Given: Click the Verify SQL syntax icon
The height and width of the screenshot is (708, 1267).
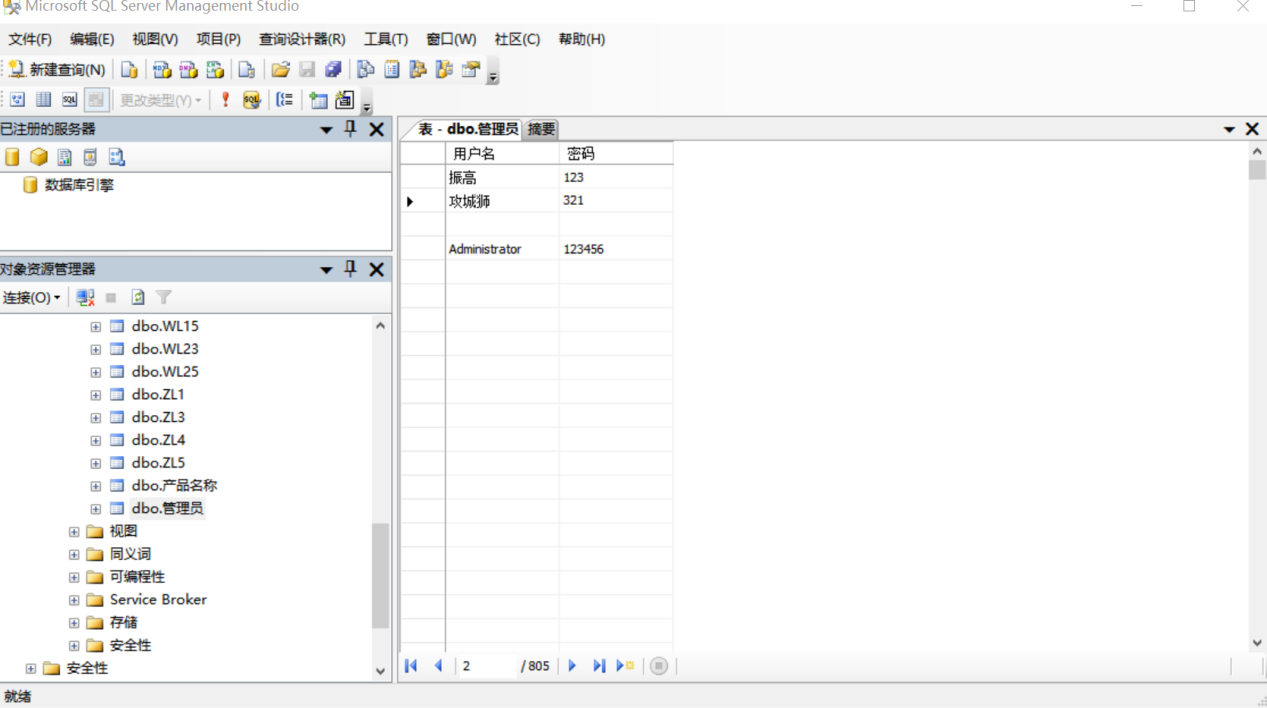Looking at the screenshot, I should 252,100.
